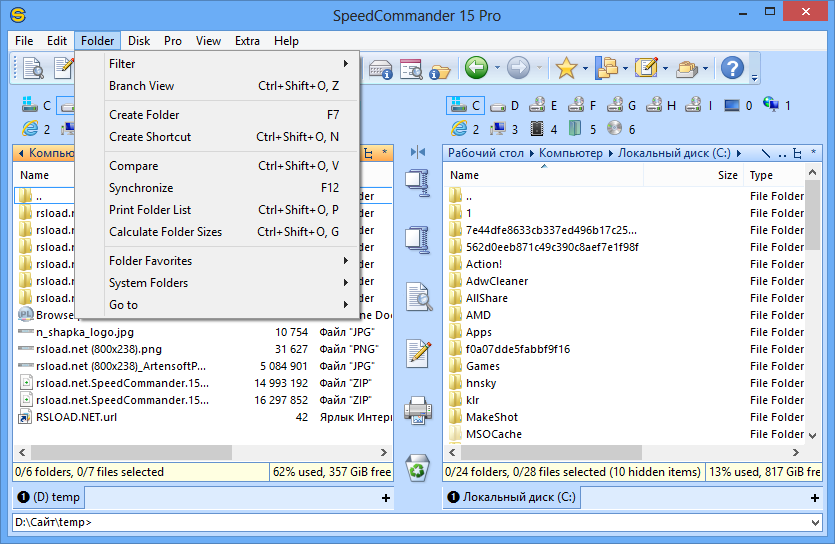
Task: Switch to Локальный диск (C:) tab
Action: pyautogui.click(x=512, y=497)
